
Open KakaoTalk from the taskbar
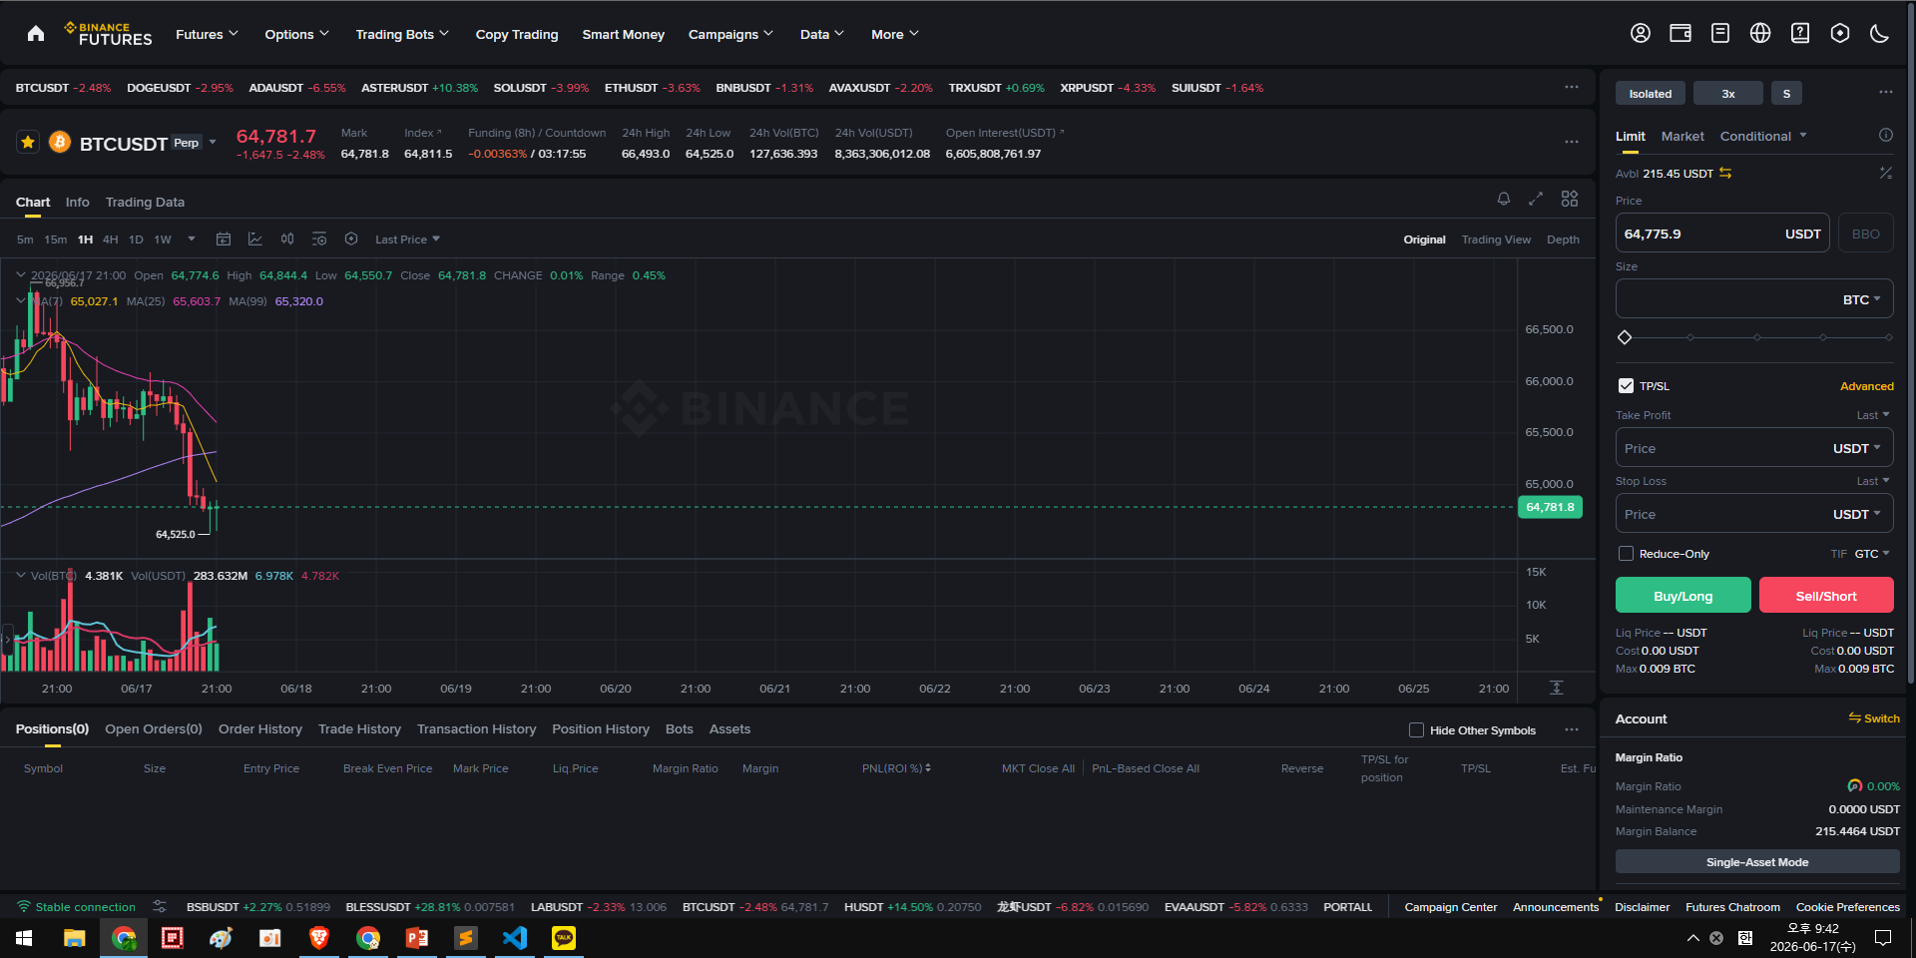564,938
